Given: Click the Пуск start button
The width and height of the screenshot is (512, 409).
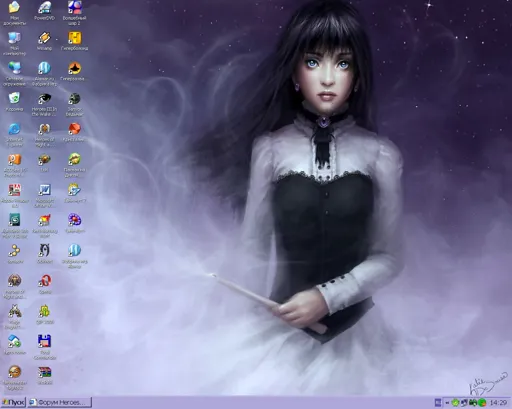Looking at the screenshot, I should point(13,402).
